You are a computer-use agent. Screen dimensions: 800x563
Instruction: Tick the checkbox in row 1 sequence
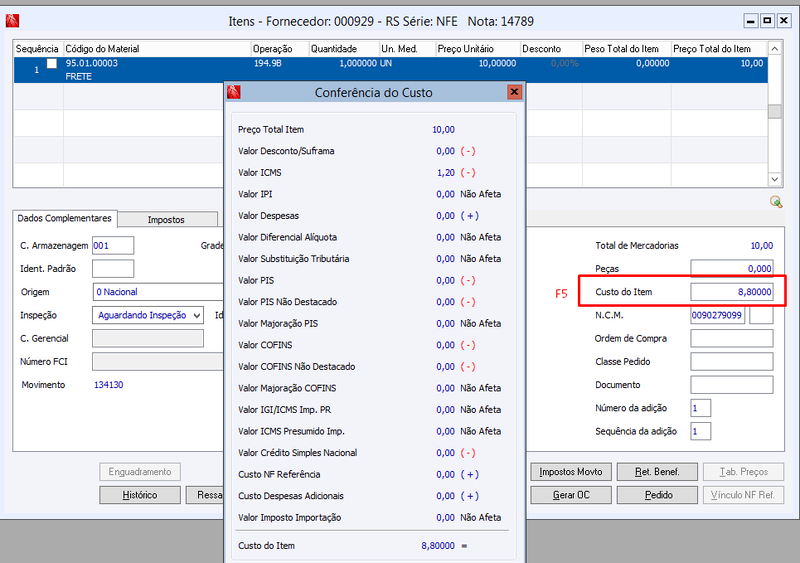click(x=52, y=63)
